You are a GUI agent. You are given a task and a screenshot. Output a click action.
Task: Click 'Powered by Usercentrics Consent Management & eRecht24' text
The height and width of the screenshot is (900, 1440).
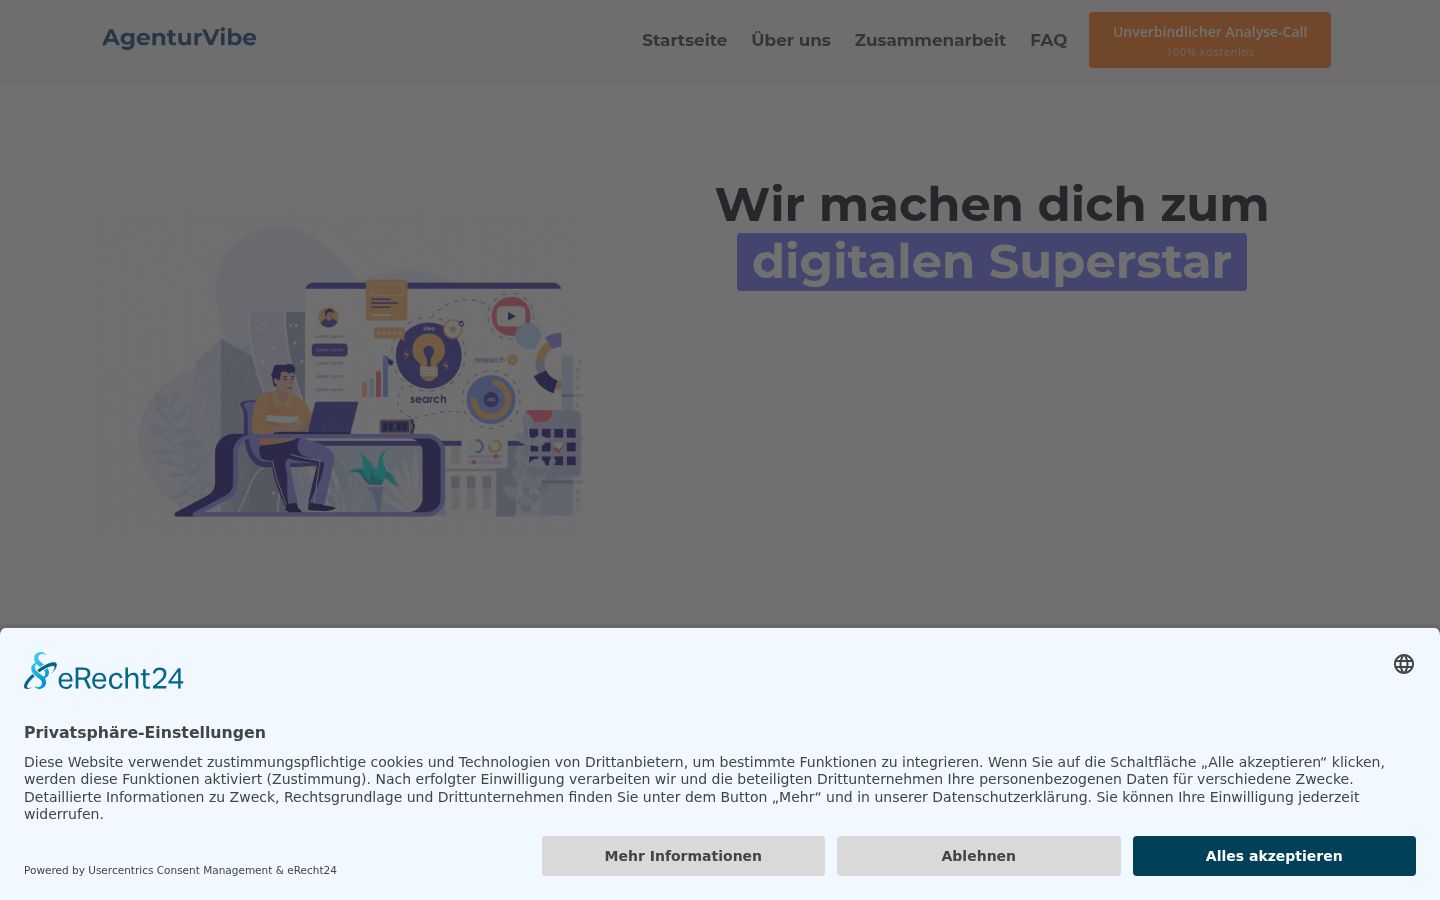[180, 870]
